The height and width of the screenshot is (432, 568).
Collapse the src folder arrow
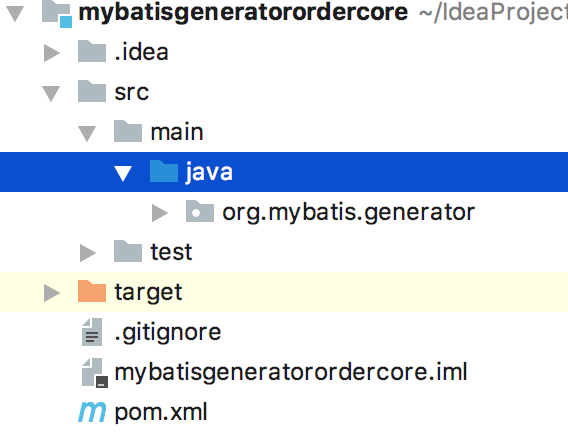51,93
